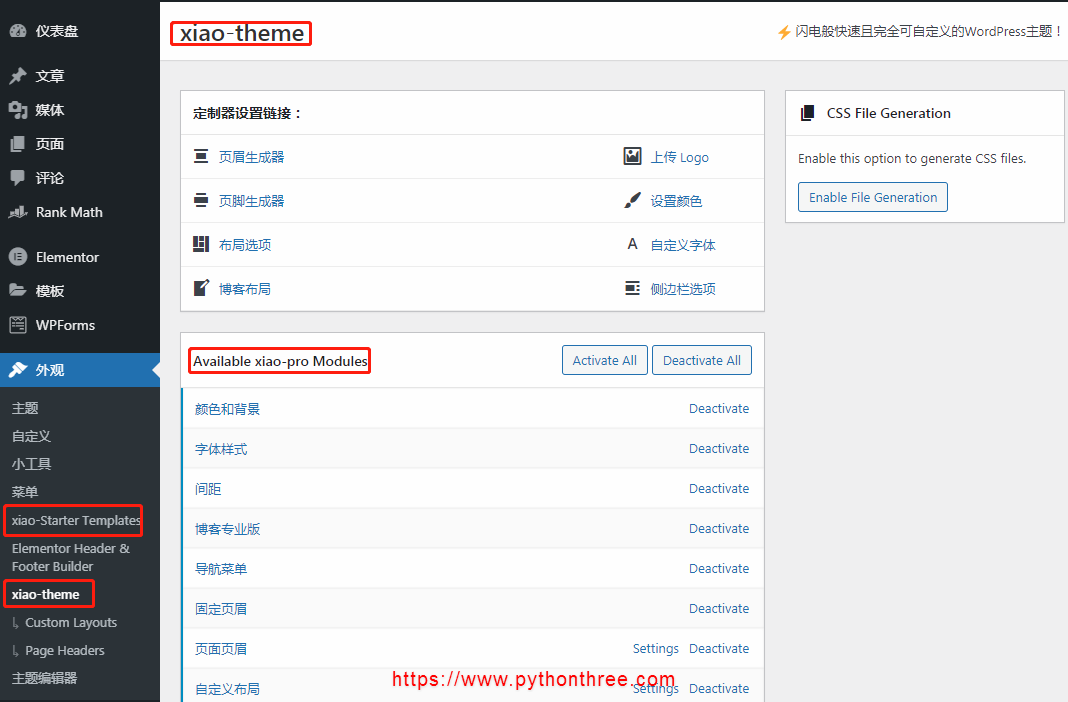
Task: Go to the 主题 submenu
Action: click(25, 408)
